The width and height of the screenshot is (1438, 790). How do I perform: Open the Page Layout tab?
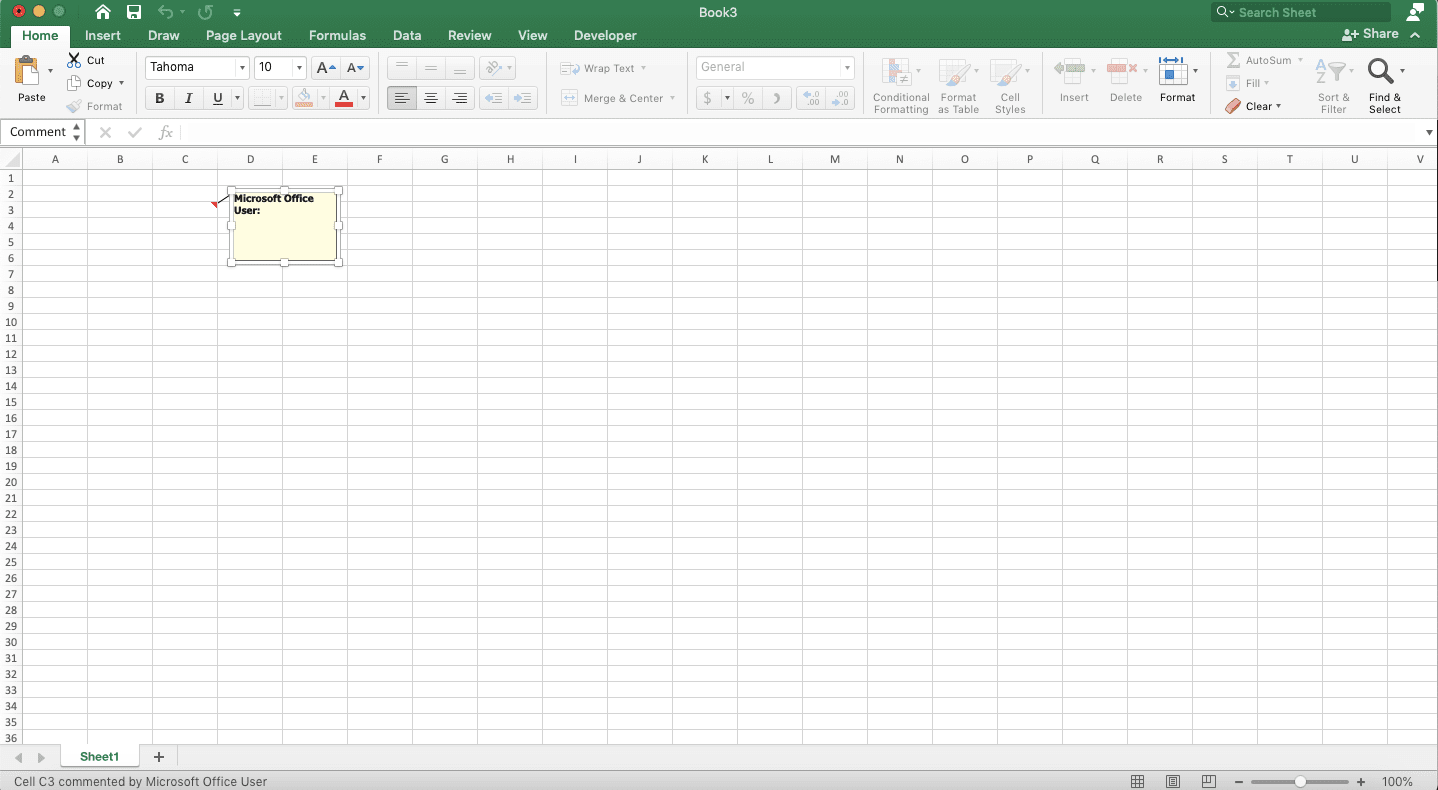pyautogui.click(x=244, y=35)
